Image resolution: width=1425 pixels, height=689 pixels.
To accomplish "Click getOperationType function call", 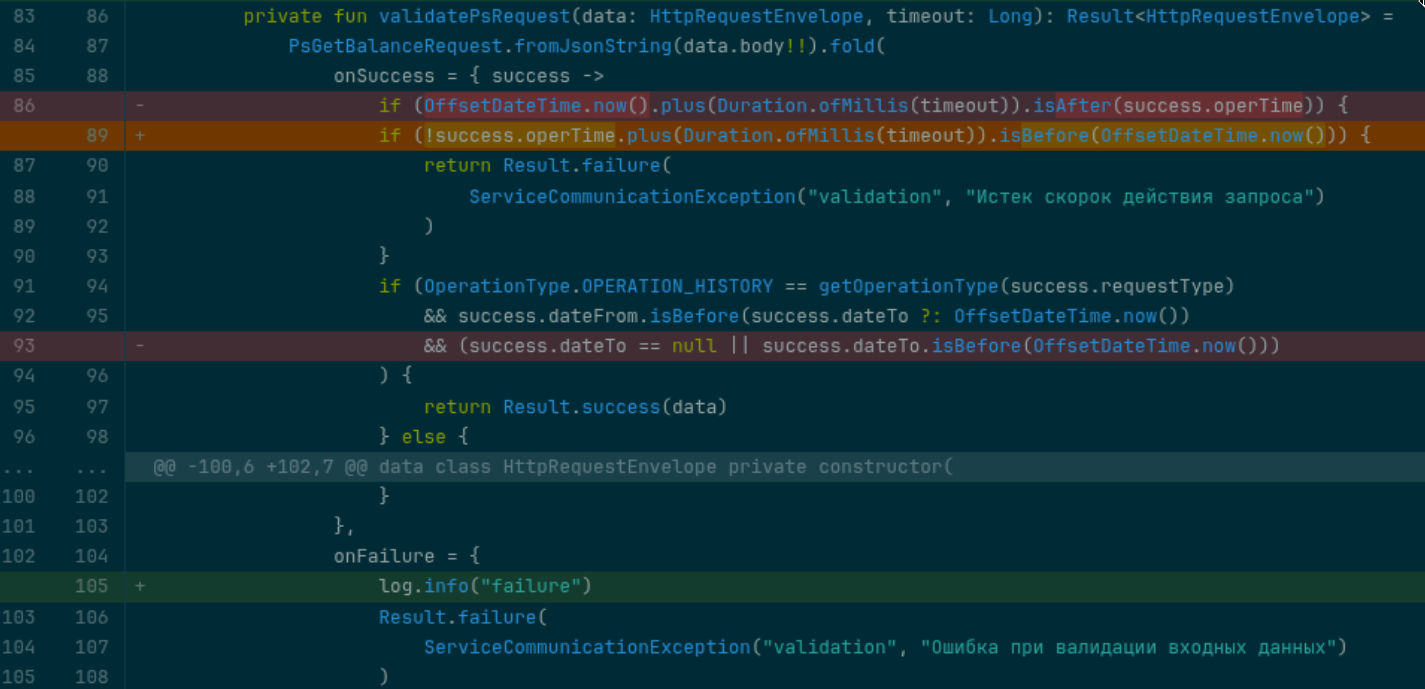I will pyautogui.click(x=908, y=286).
